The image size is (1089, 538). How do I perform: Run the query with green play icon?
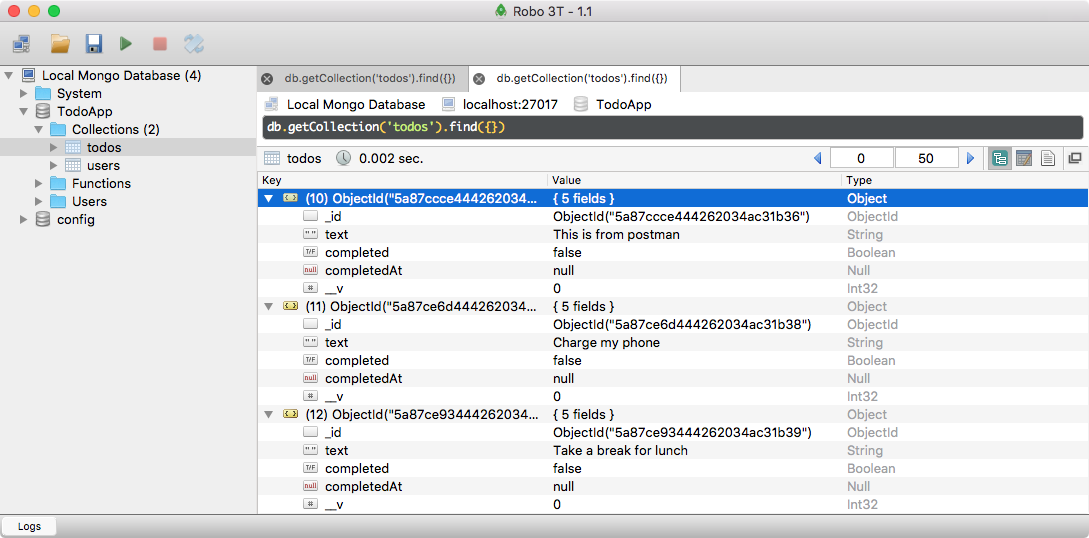126,44
